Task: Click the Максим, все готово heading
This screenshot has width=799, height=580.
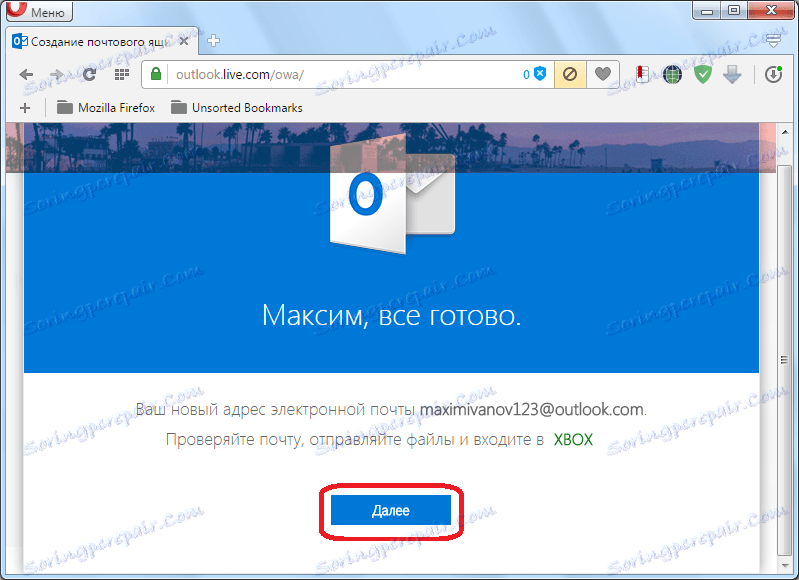Action: click(391, 315)
